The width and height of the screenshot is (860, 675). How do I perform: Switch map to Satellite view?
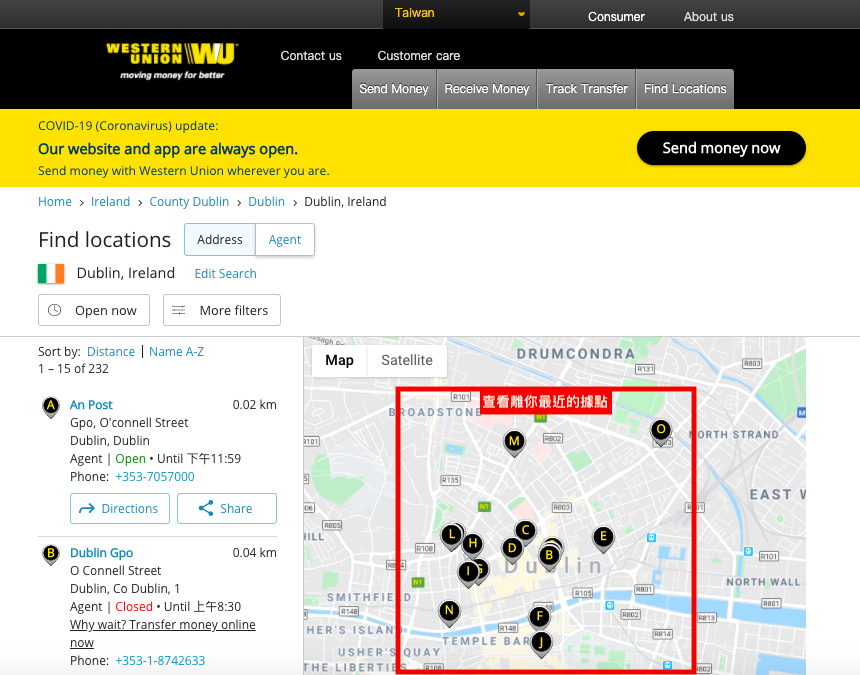pyautogui.click(x=407, y=360)
